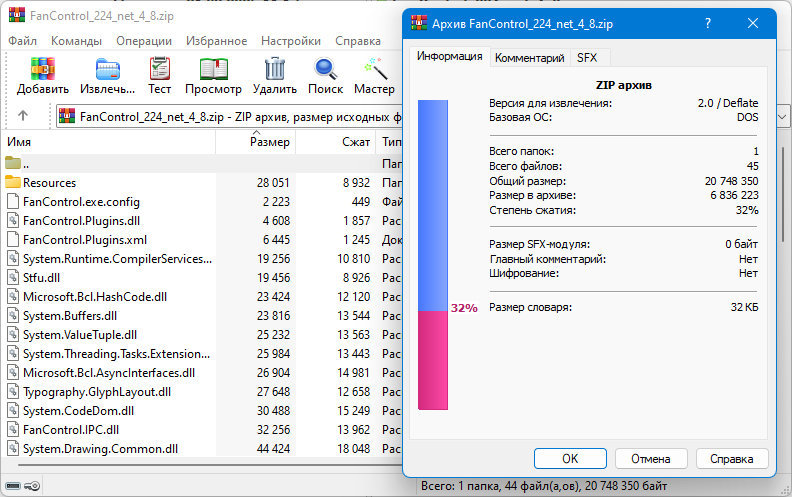792x497 pixels.
Task: Click the FanControl.exe.config file icon
Action: click(x=13, y=202)
